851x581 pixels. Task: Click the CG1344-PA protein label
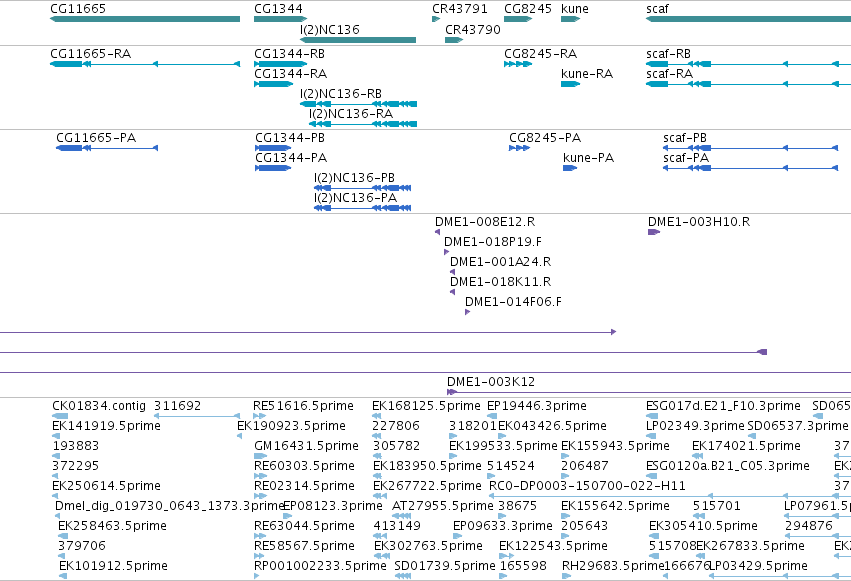tap(291, 158)
